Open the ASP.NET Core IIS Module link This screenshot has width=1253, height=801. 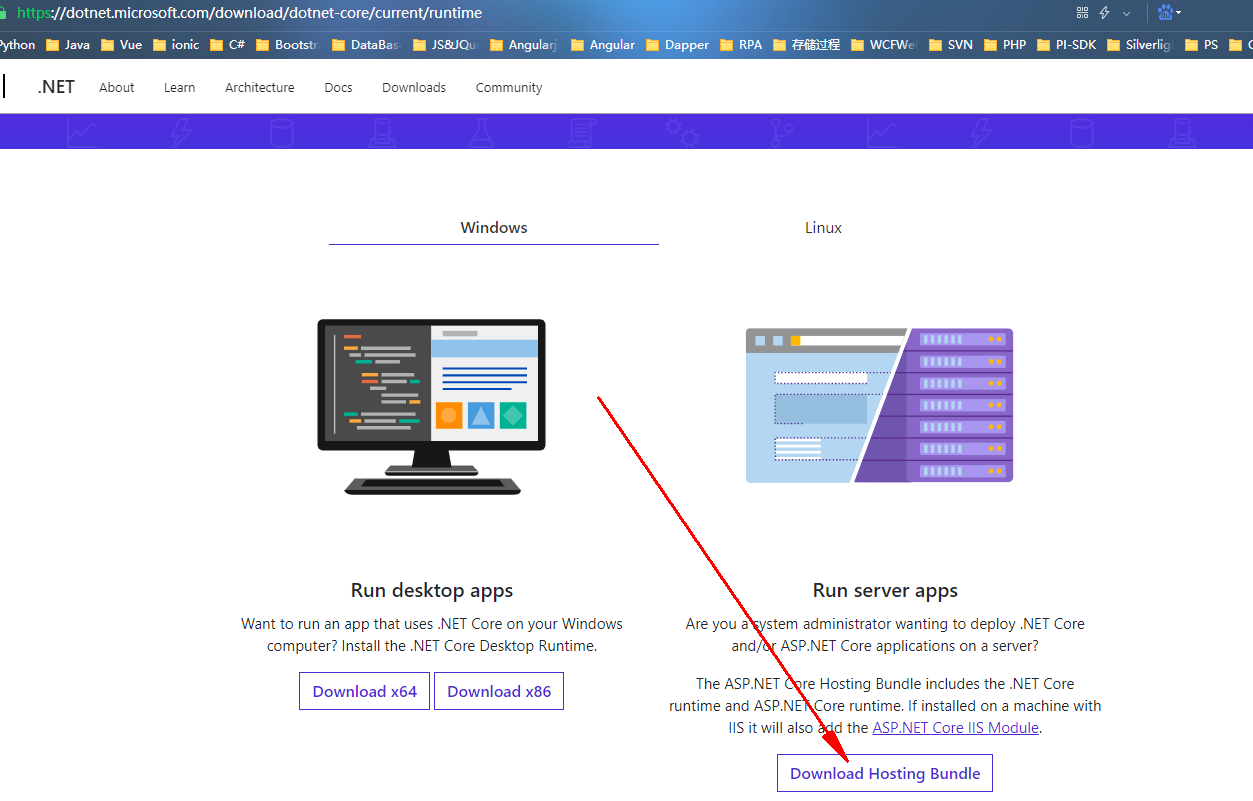point(956,728)
